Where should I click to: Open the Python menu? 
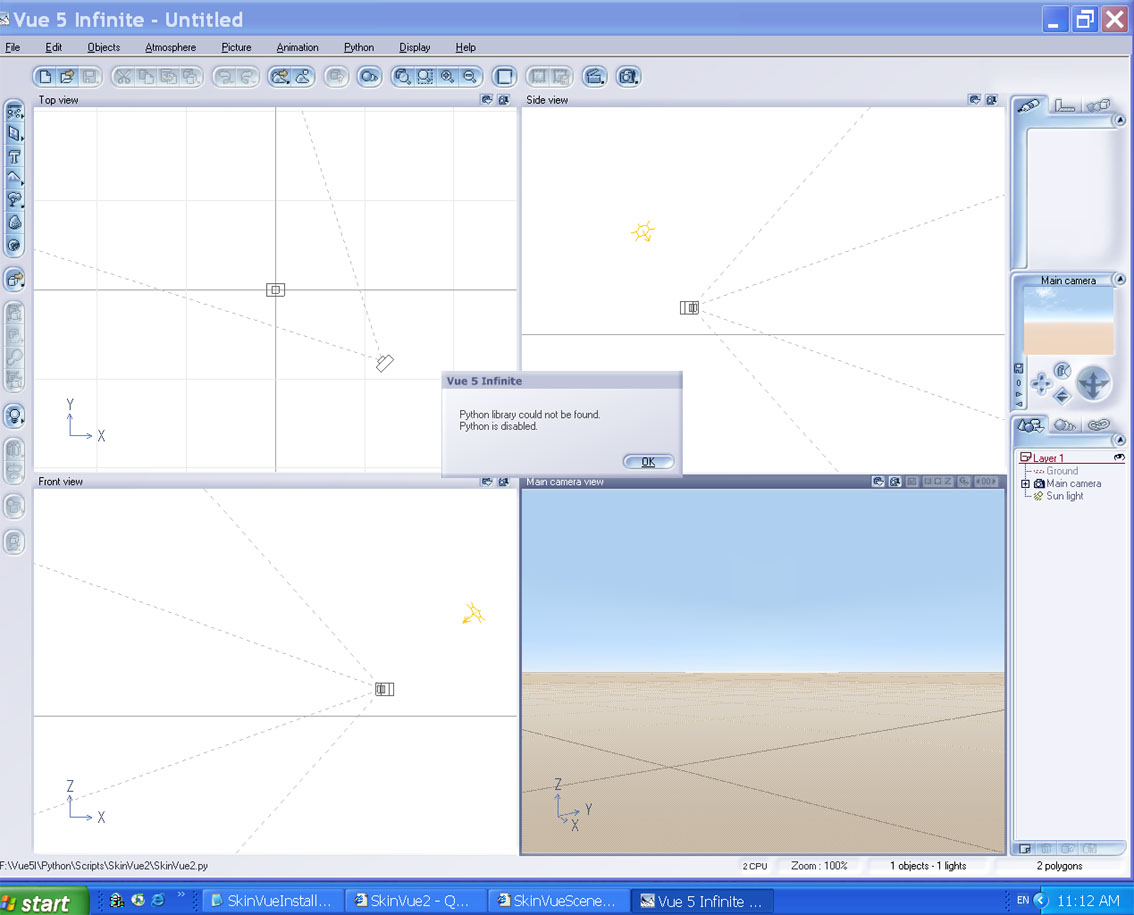point(358,47)
